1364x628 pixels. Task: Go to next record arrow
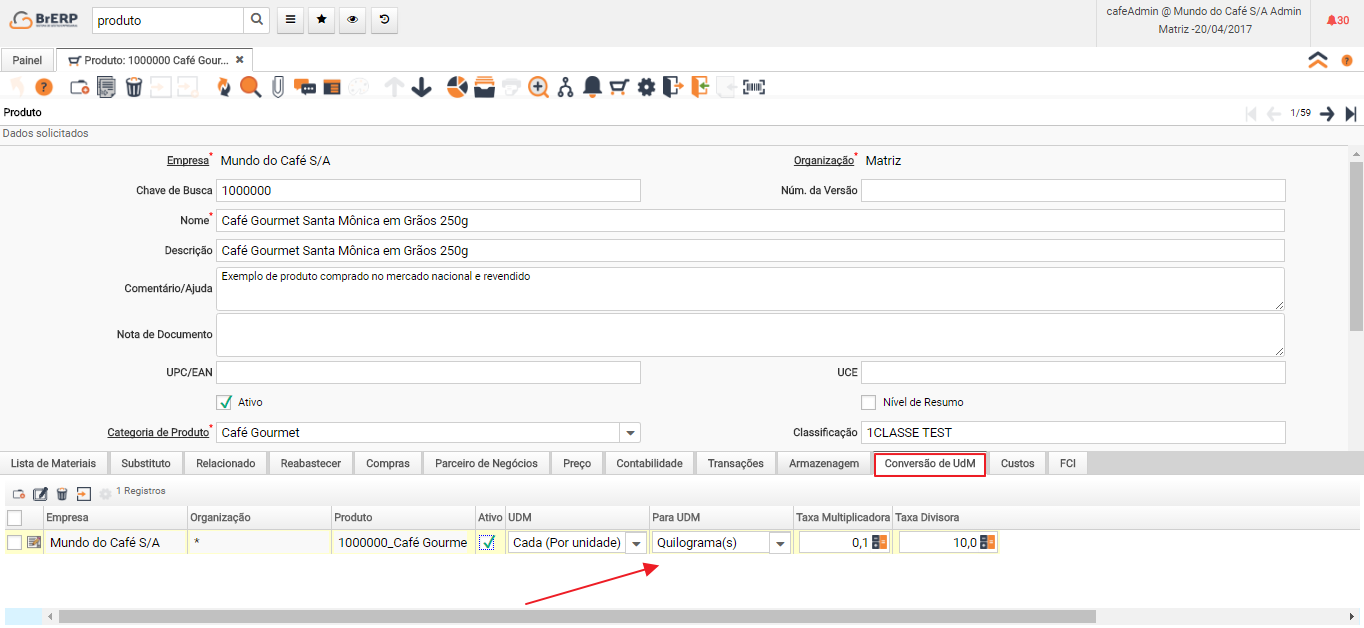pyautogui.click(x=1327, y=114)
